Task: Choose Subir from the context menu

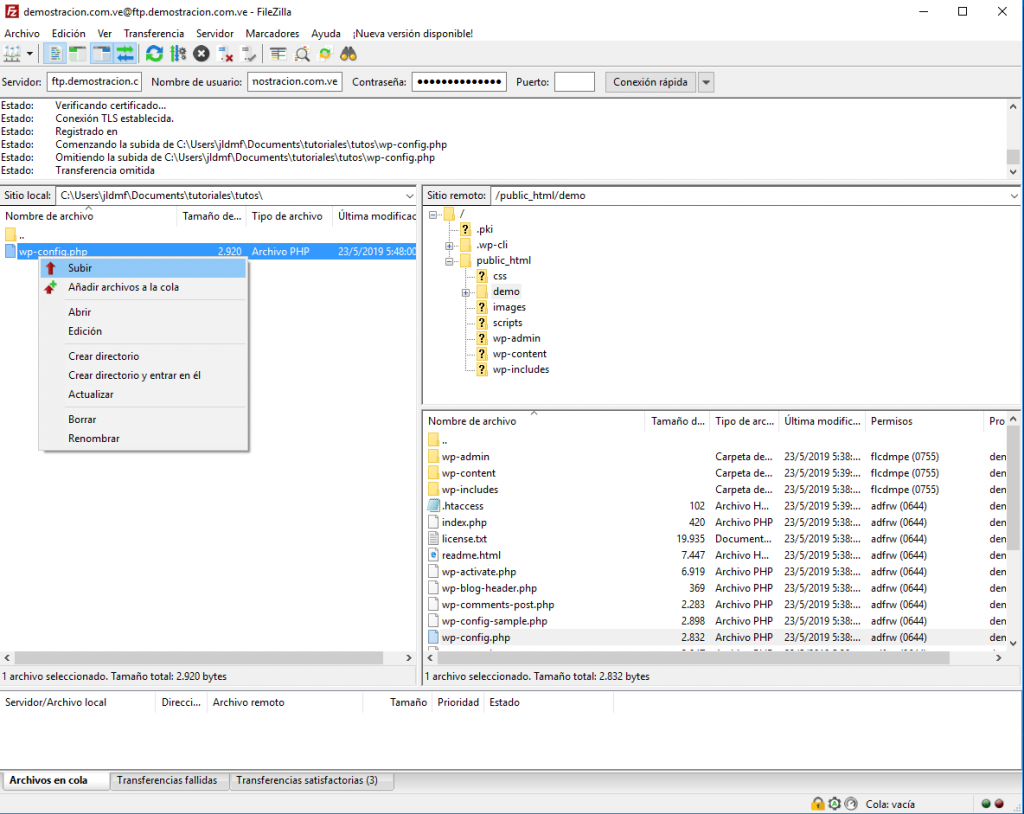Action: coord(80,268)
